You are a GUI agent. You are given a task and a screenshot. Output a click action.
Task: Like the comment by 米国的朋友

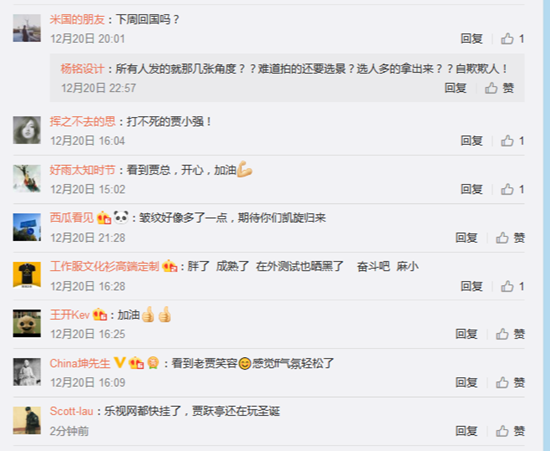(x=512, y=39)
